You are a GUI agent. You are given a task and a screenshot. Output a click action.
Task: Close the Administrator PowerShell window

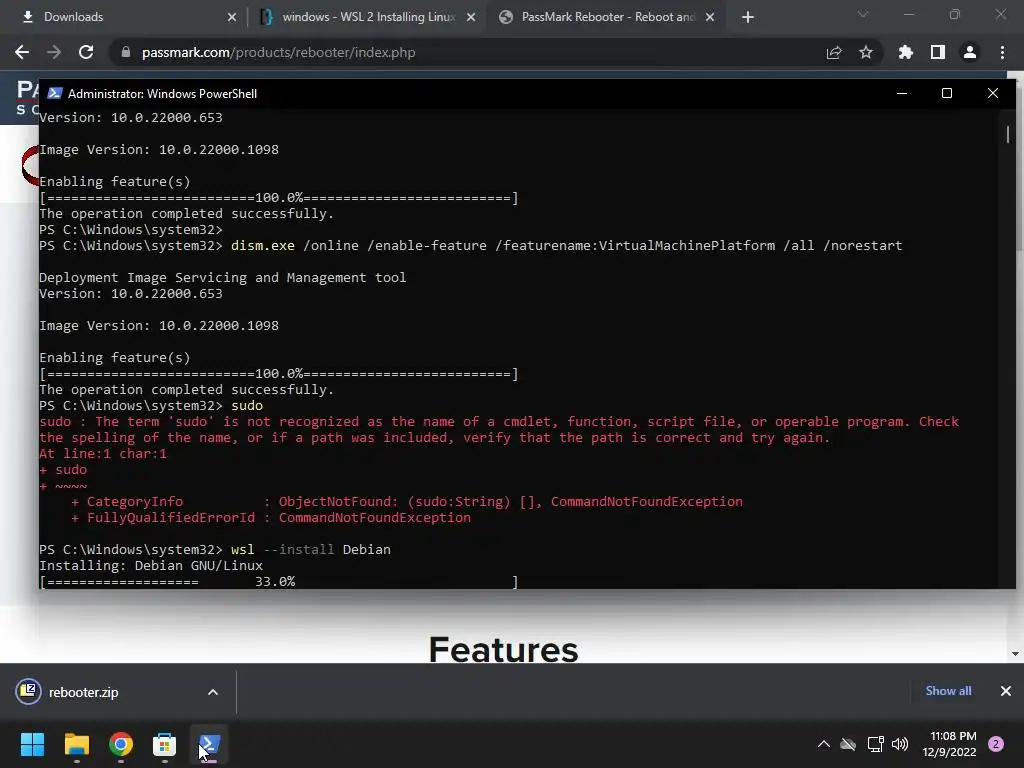(993, 93)
